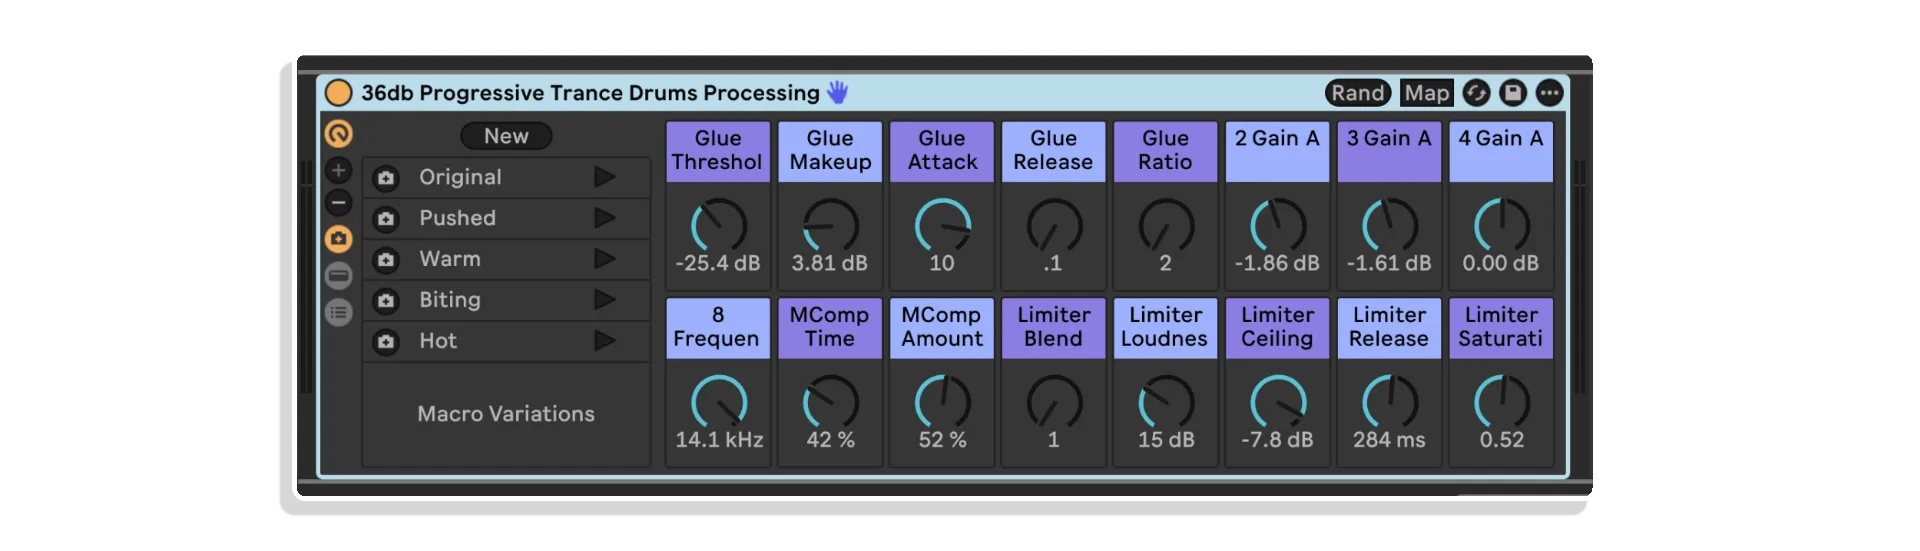Click the Macro Variations panel heading

tap(506, 414)
